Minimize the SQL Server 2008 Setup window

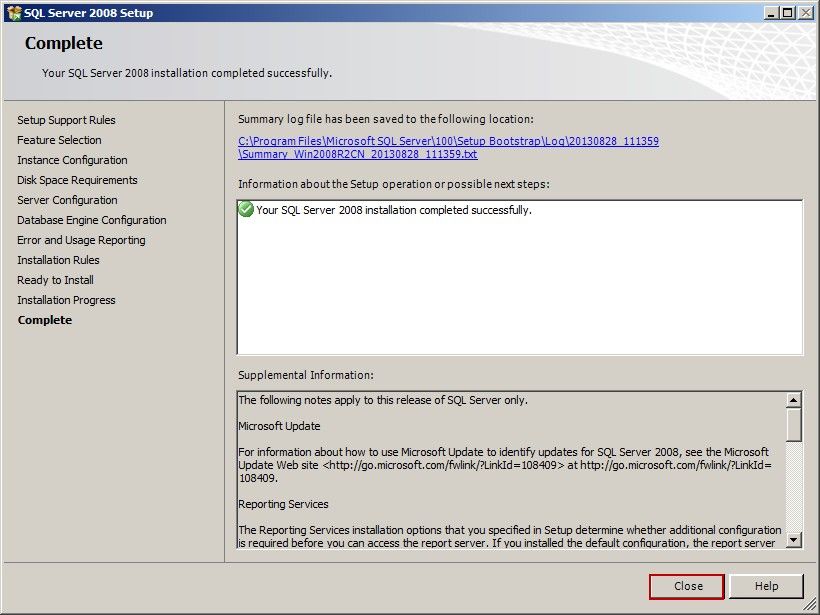(x=770, y=13)
